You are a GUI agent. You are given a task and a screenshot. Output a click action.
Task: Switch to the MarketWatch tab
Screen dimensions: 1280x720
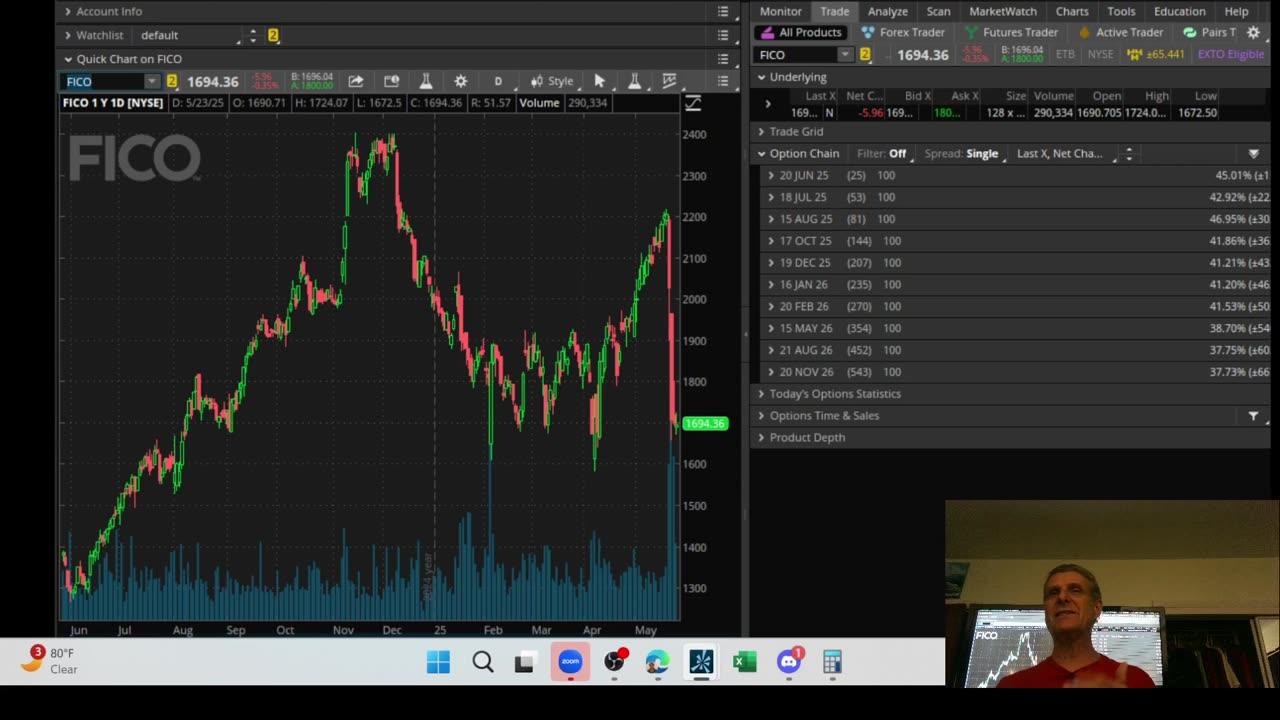coord(1003,11)
